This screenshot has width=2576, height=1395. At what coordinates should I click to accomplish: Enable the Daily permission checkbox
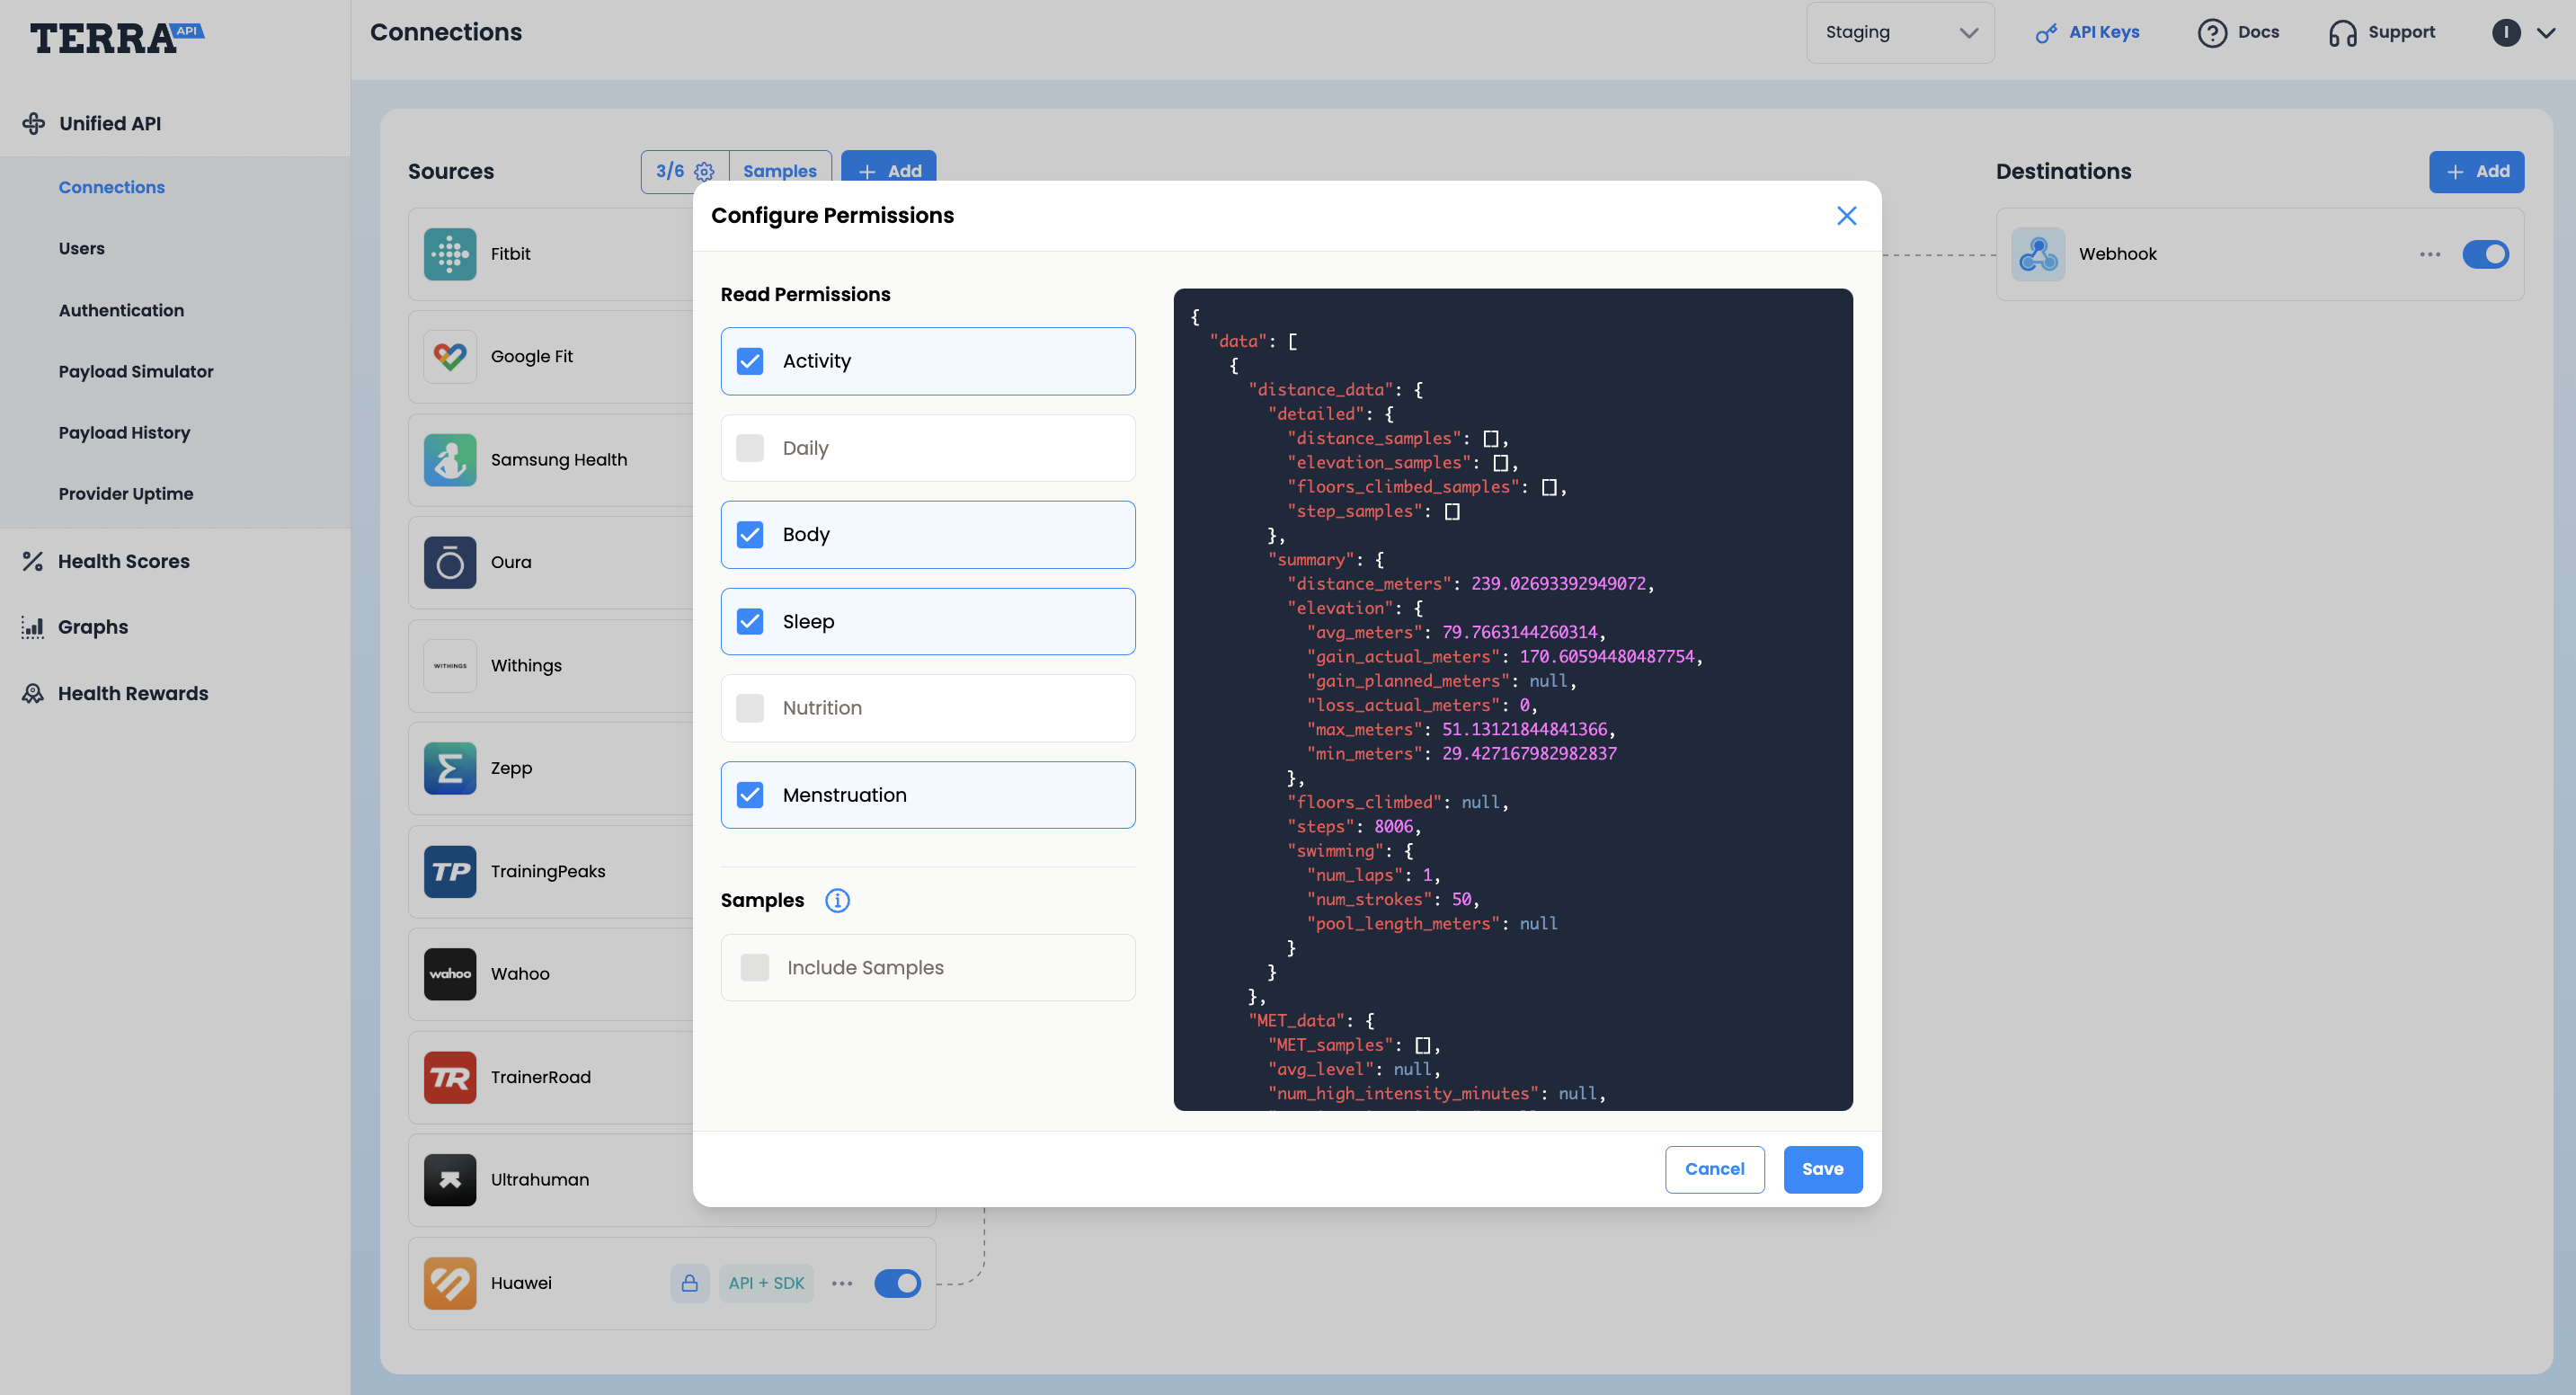[x=750, y=448]
